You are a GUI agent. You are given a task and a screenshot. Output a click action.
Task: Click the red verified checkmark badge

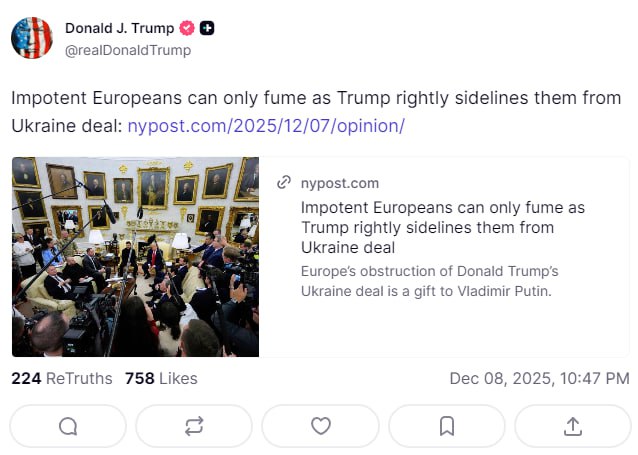186,28
